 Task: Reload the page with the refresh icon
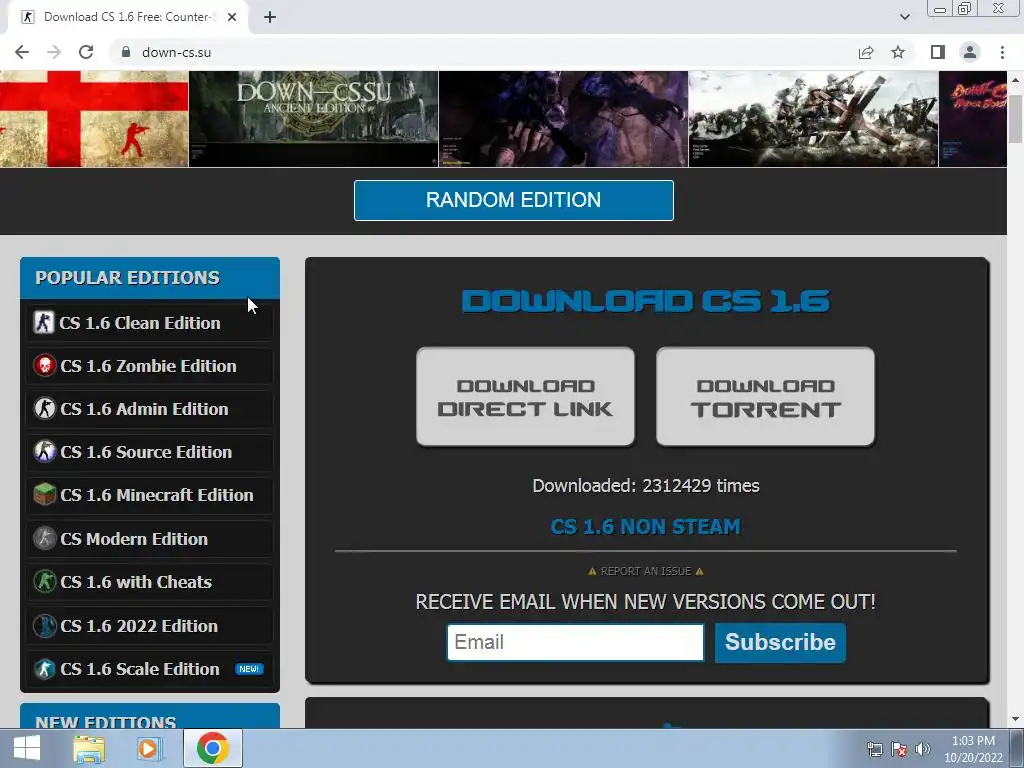(x=86, y=52)
